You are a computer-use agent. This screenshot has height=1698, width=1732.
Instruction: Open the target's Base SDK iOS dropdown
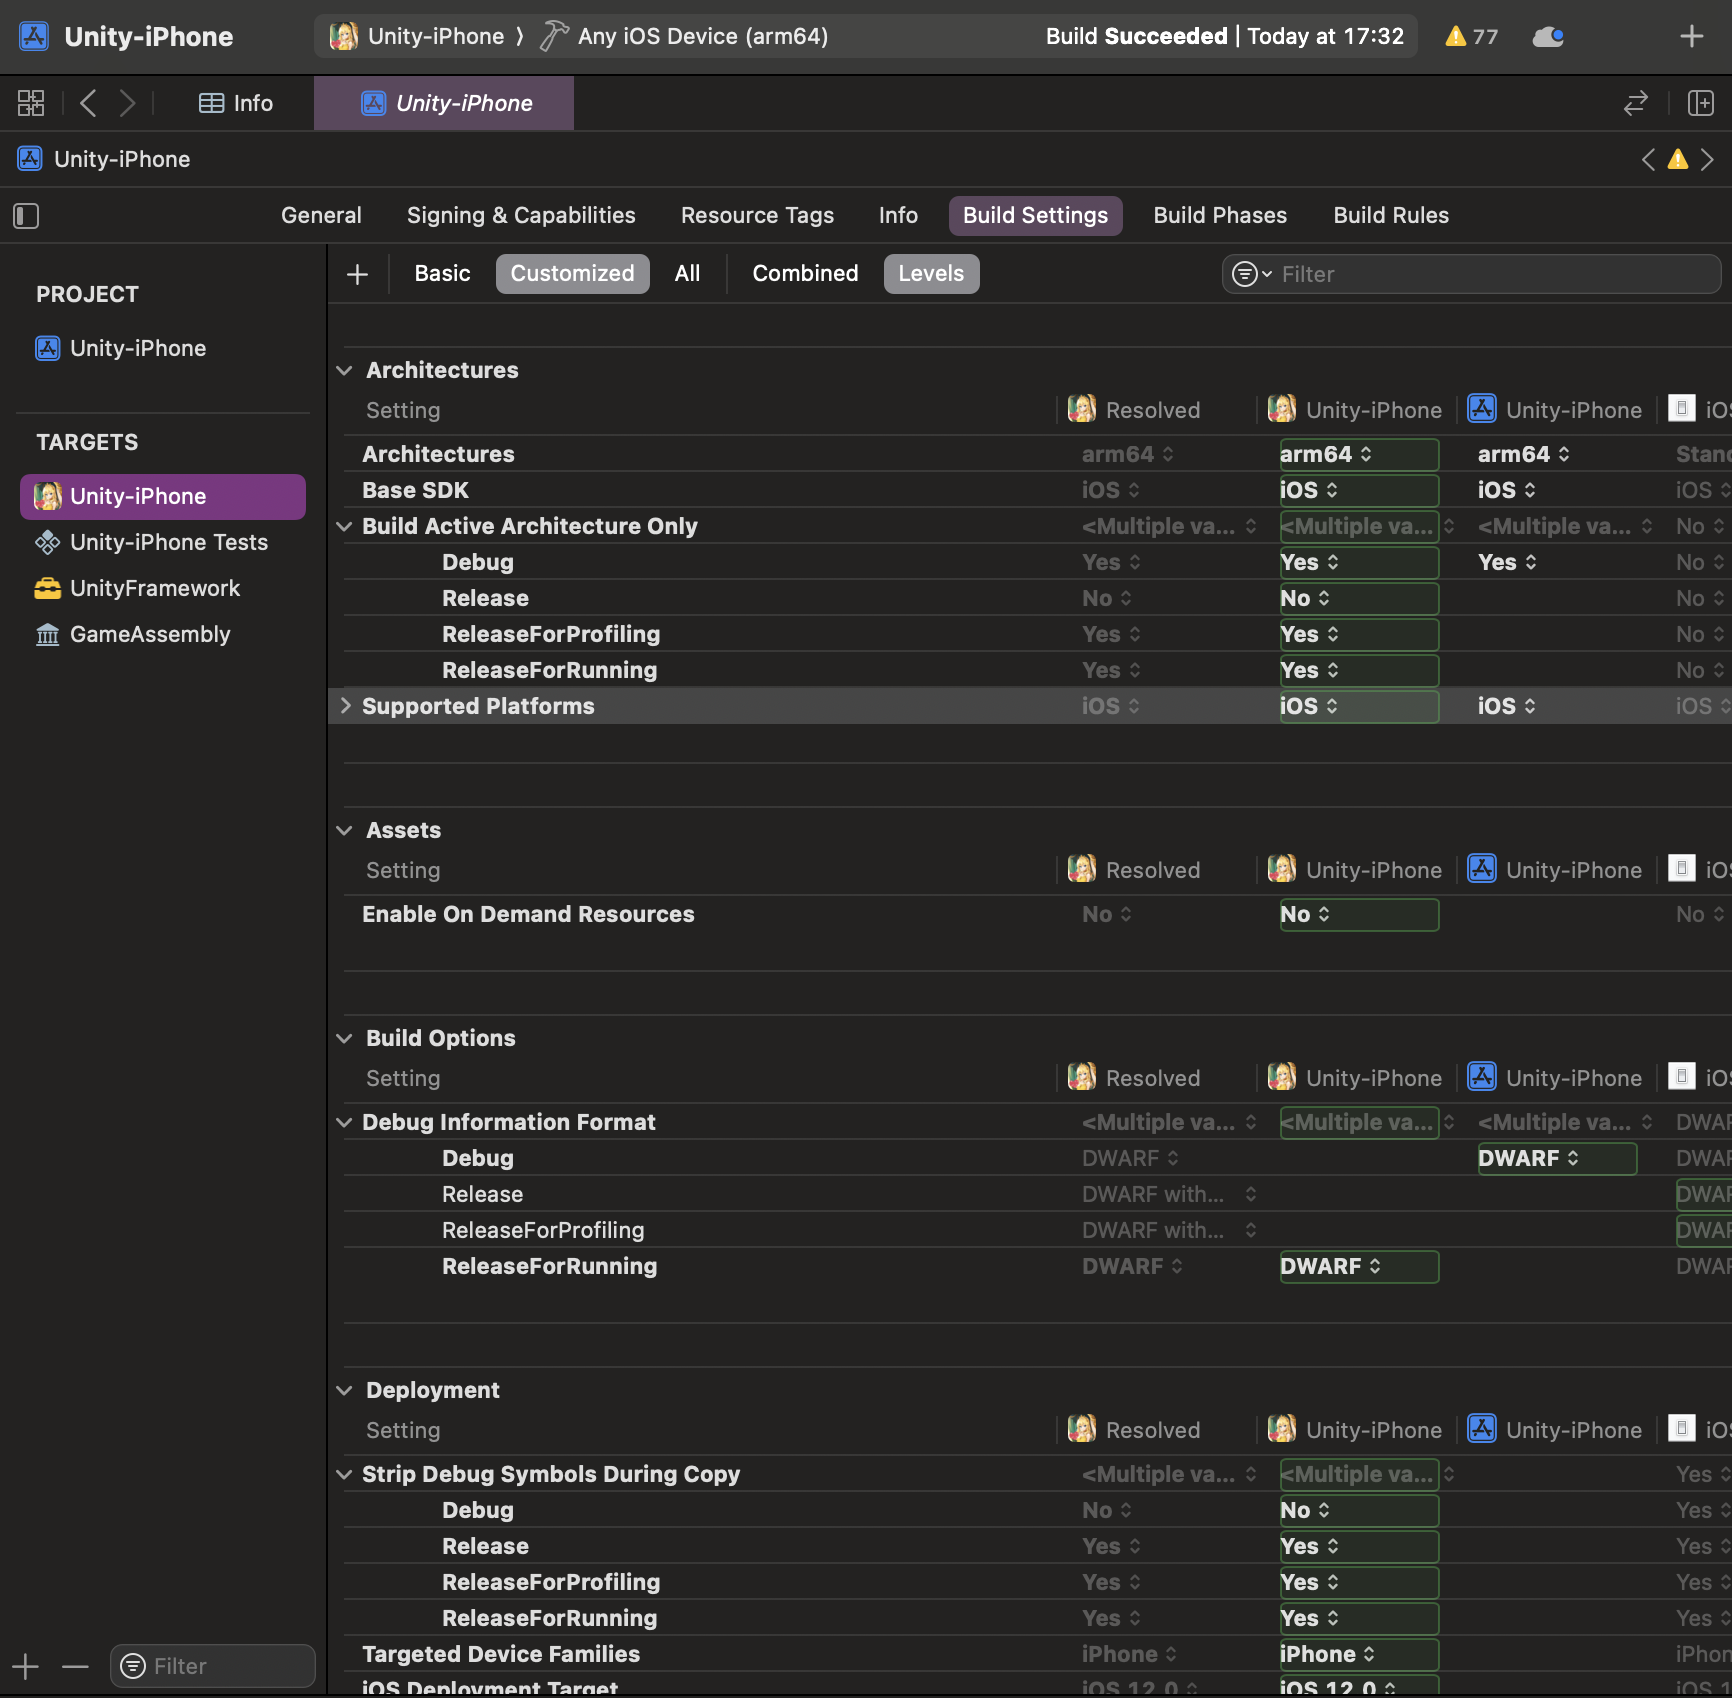[1309, 490]
